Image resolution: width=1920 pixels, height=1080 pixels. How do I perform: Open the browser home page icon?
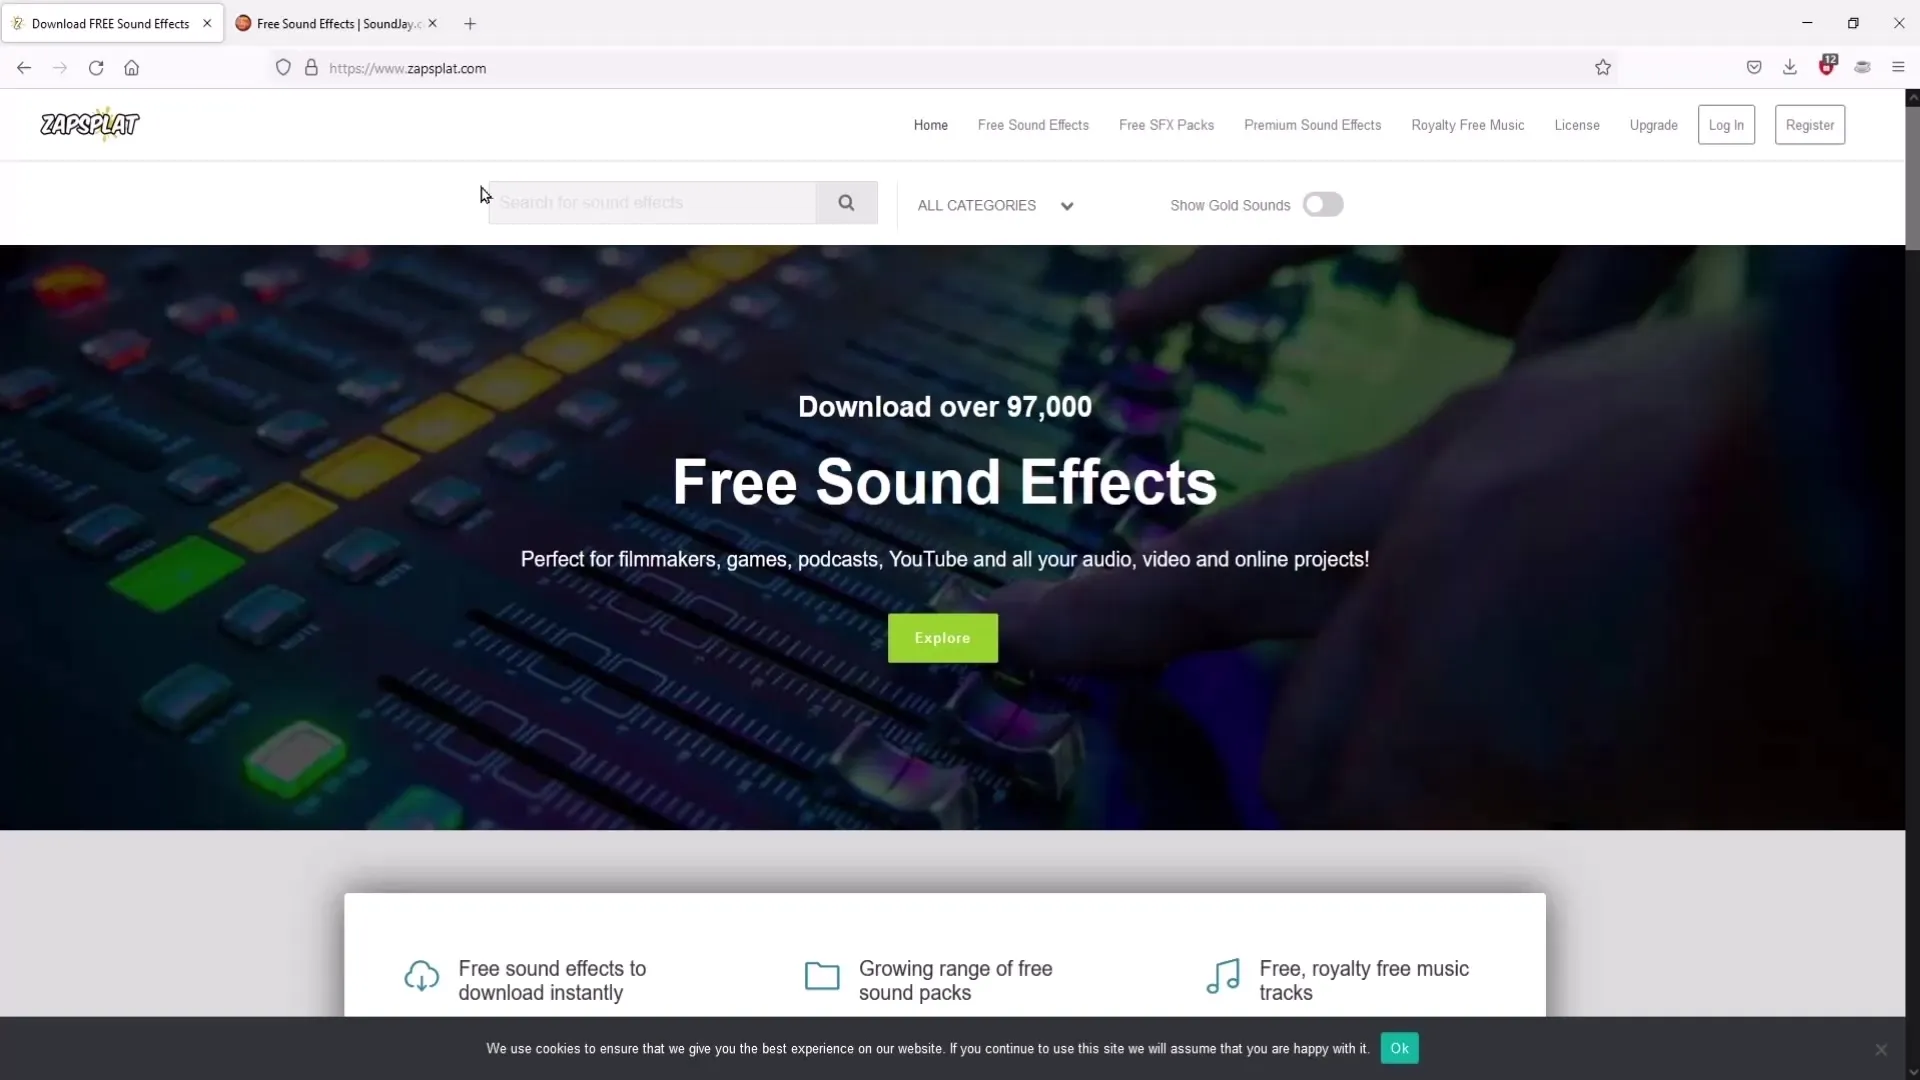tap(132, 68)
